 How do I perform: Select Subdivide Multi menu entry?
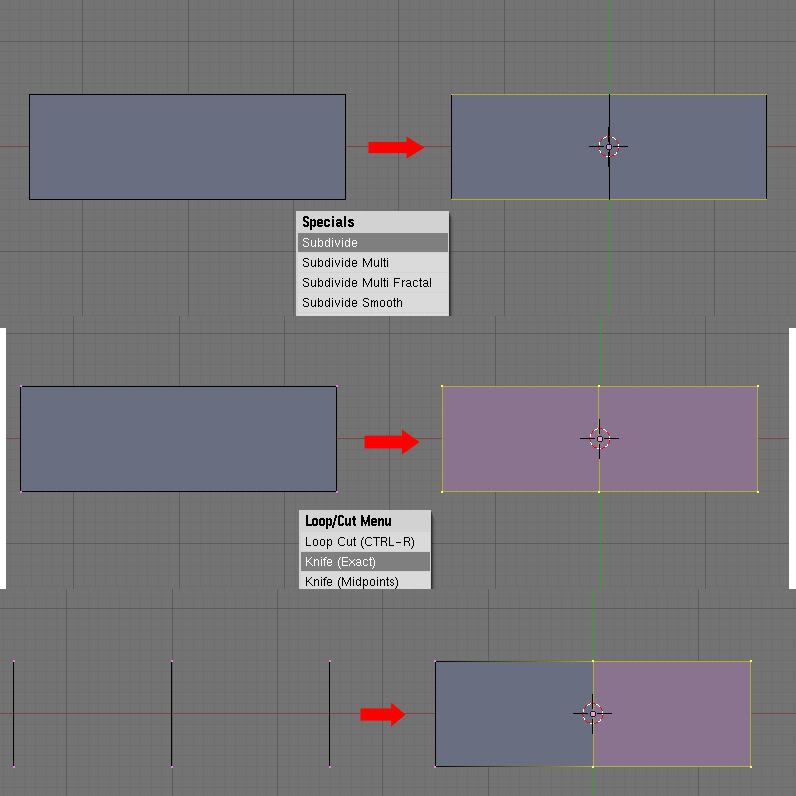click(373, 262)
